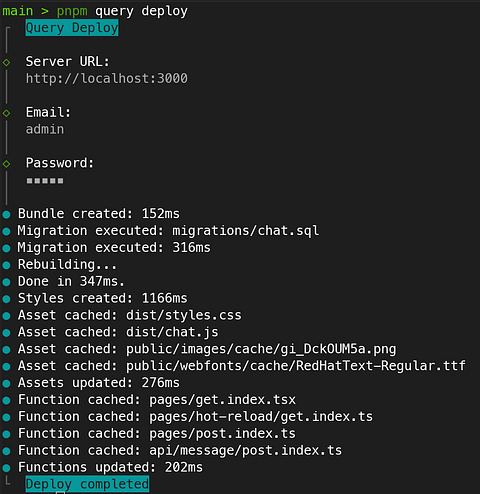Viewport: 480px width, 494px height.
Task: Click the migrations/chat.sql path
Action: click(245, 231)
